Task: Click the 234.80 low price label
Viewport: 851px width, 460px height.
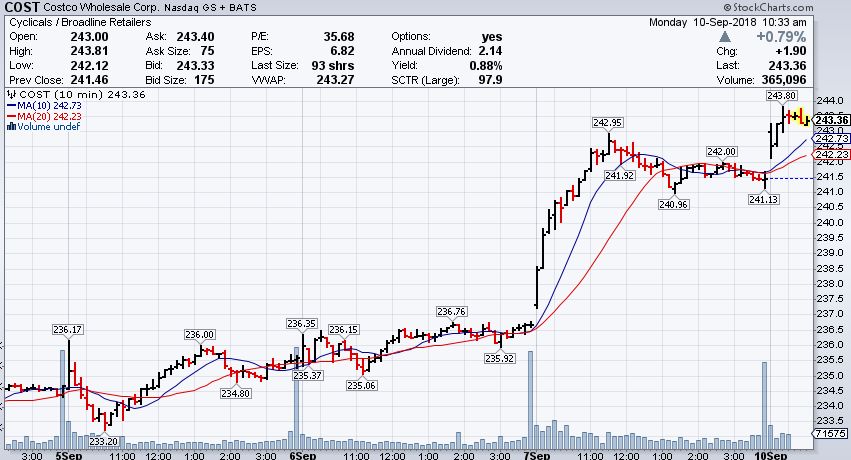Action: [236, 393]
